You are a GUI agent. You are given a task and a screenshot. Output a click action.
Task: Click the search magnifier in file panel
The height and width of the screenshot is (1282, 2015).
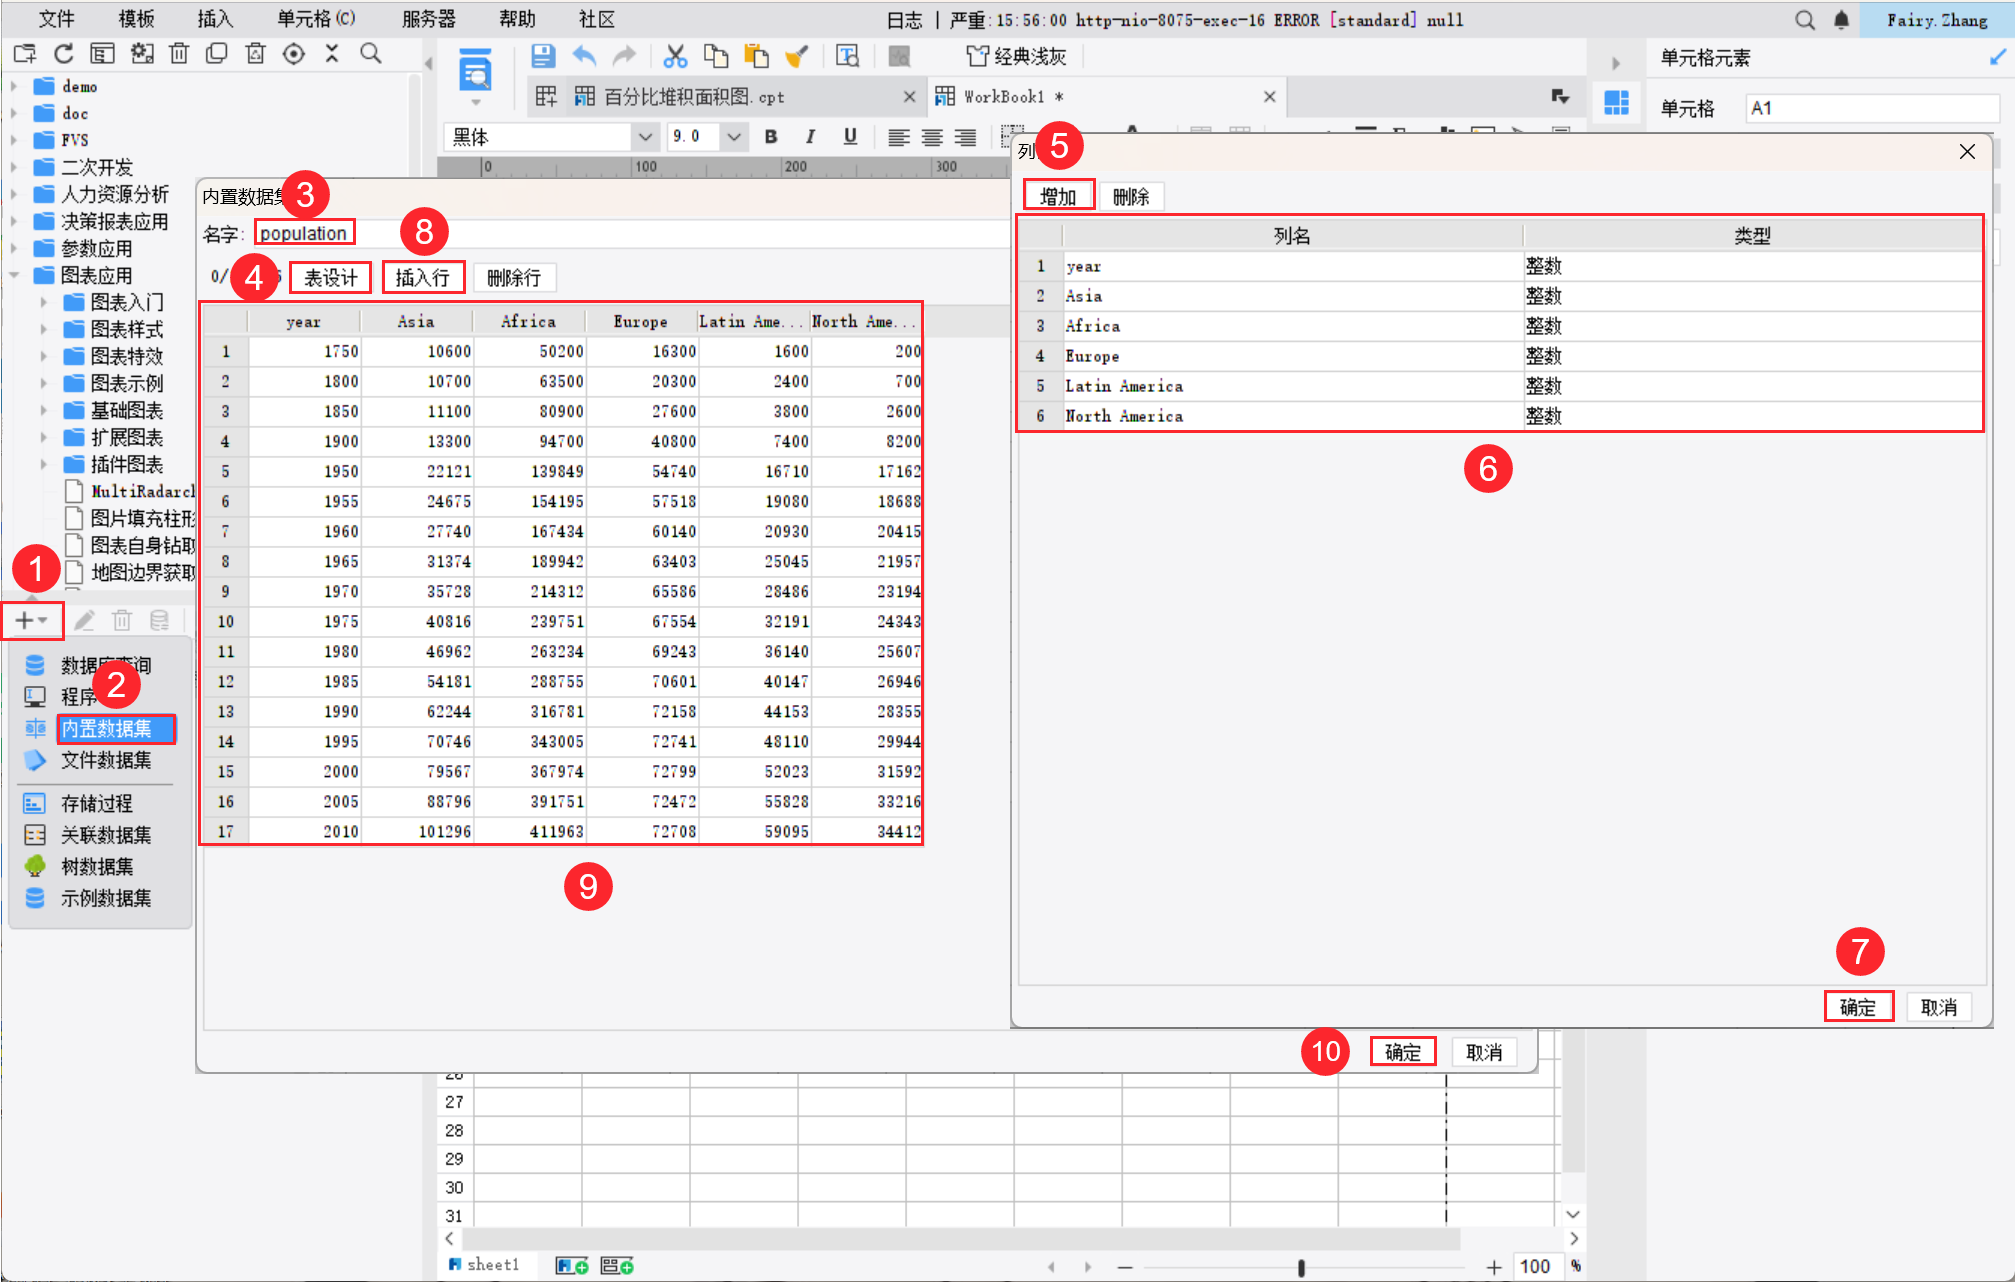371,54
